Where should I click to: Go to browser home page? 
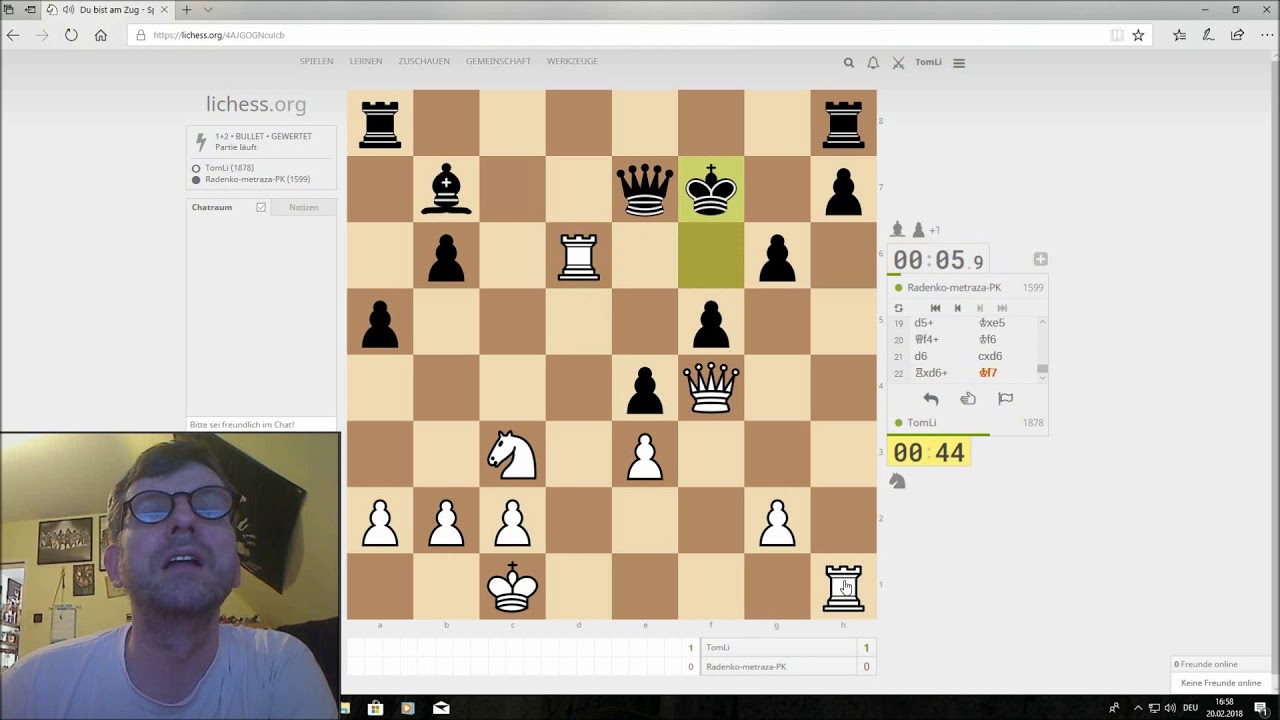[100, 35]
